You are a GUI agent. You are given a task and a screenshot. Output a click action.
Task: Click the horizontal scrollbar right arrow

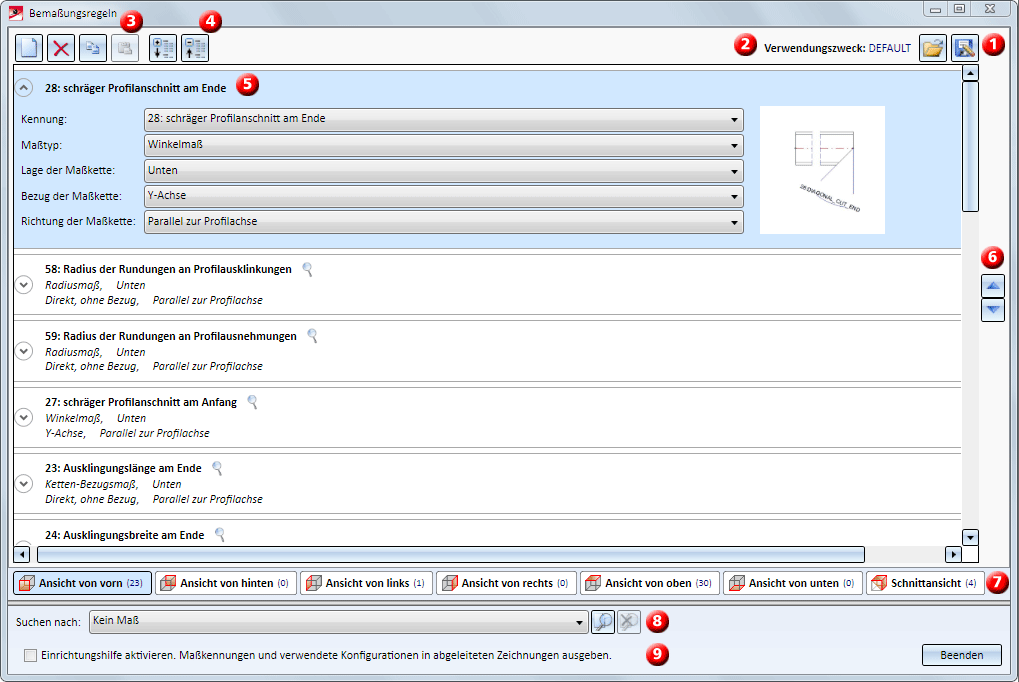(953, 555)
